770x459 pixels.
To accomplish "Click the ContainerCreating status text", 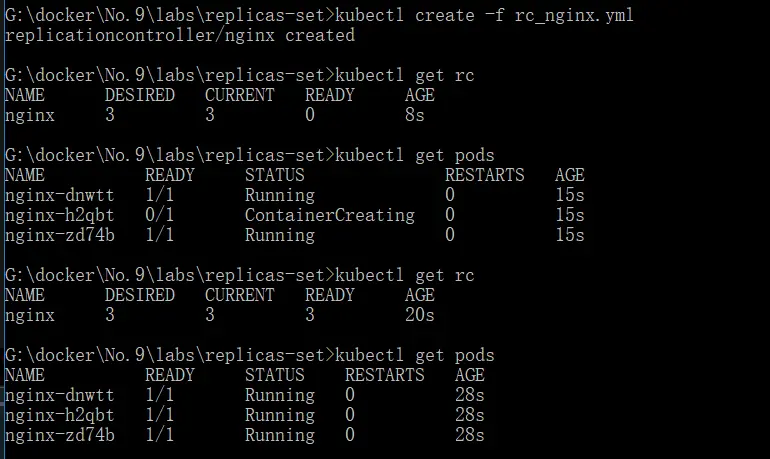I will point(329,215).
